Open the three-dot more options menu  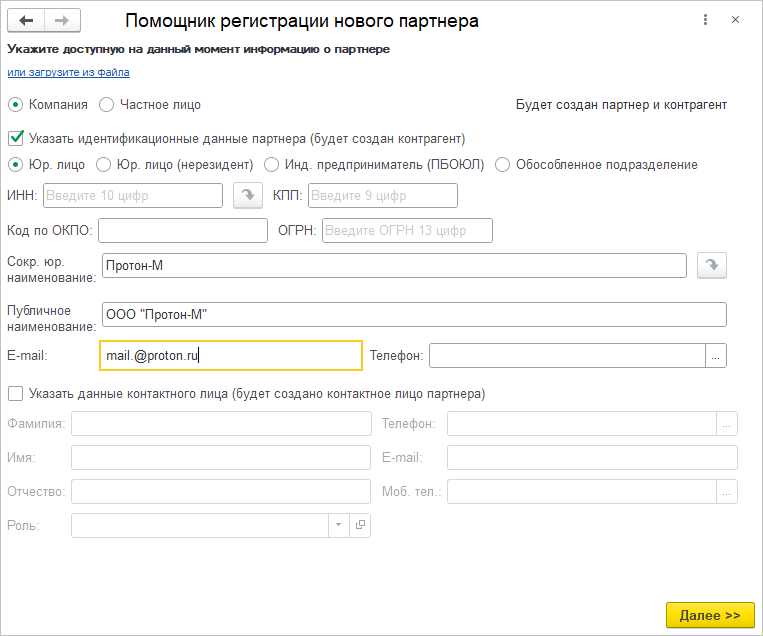(705, 21)
